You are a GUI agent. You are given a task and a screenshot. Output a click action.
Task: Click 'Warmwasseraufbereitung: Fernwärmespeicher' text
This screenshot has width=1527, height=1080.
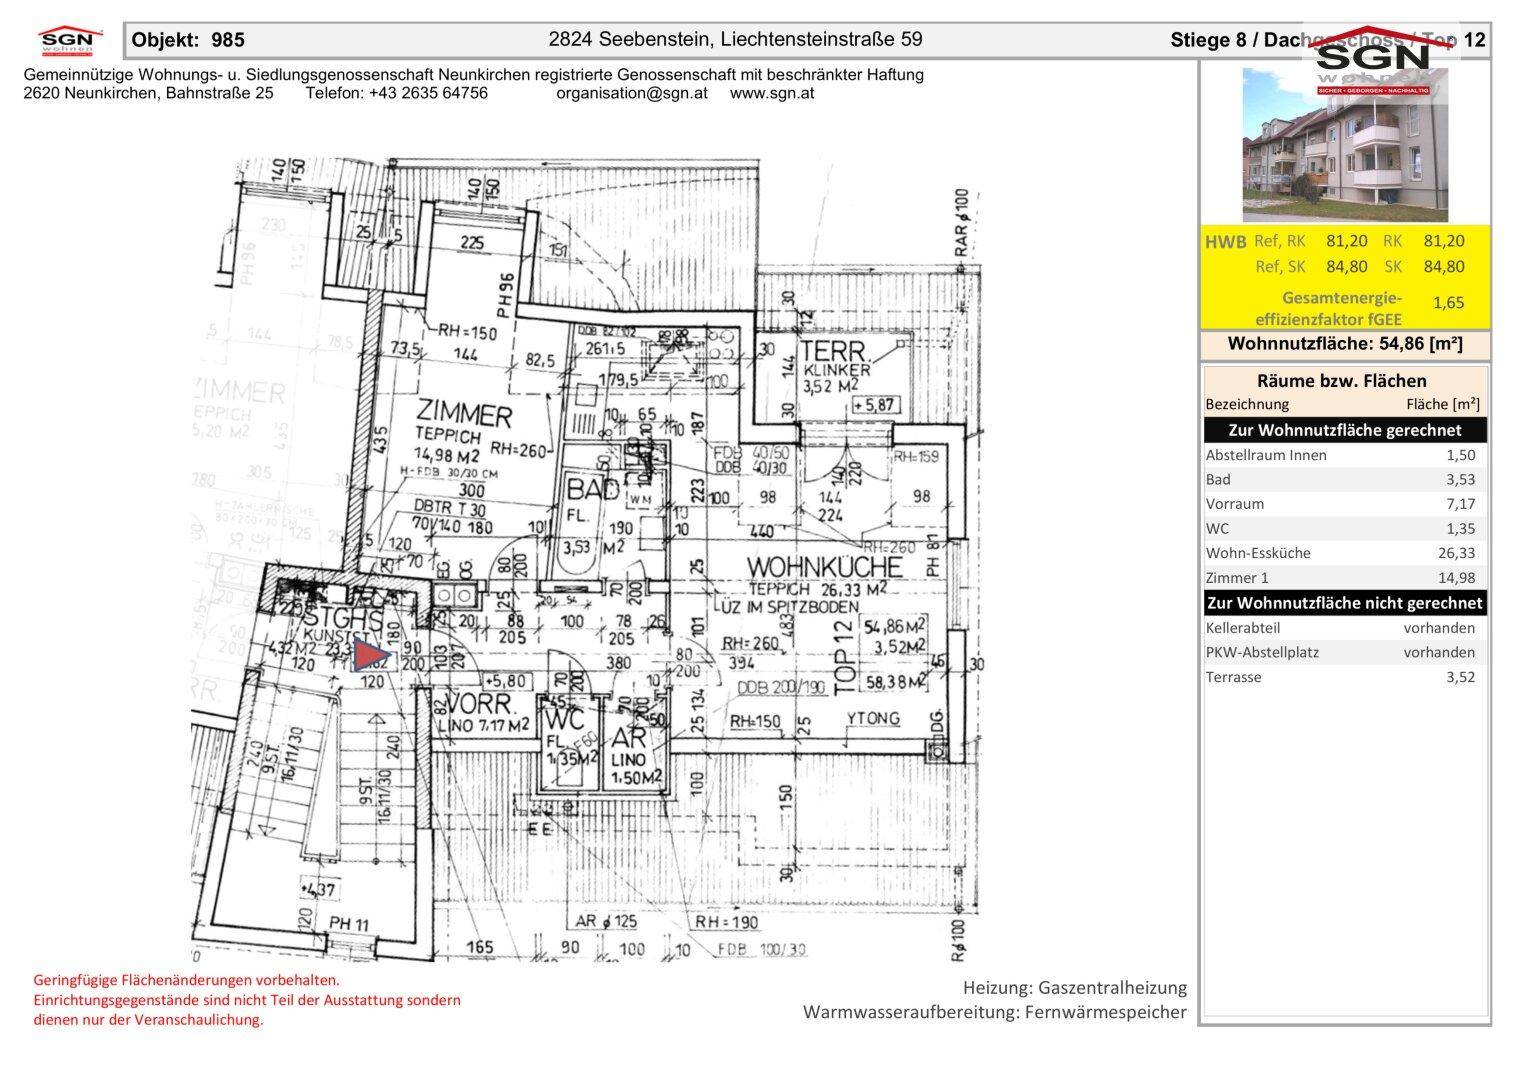(x=995, y=1012)
